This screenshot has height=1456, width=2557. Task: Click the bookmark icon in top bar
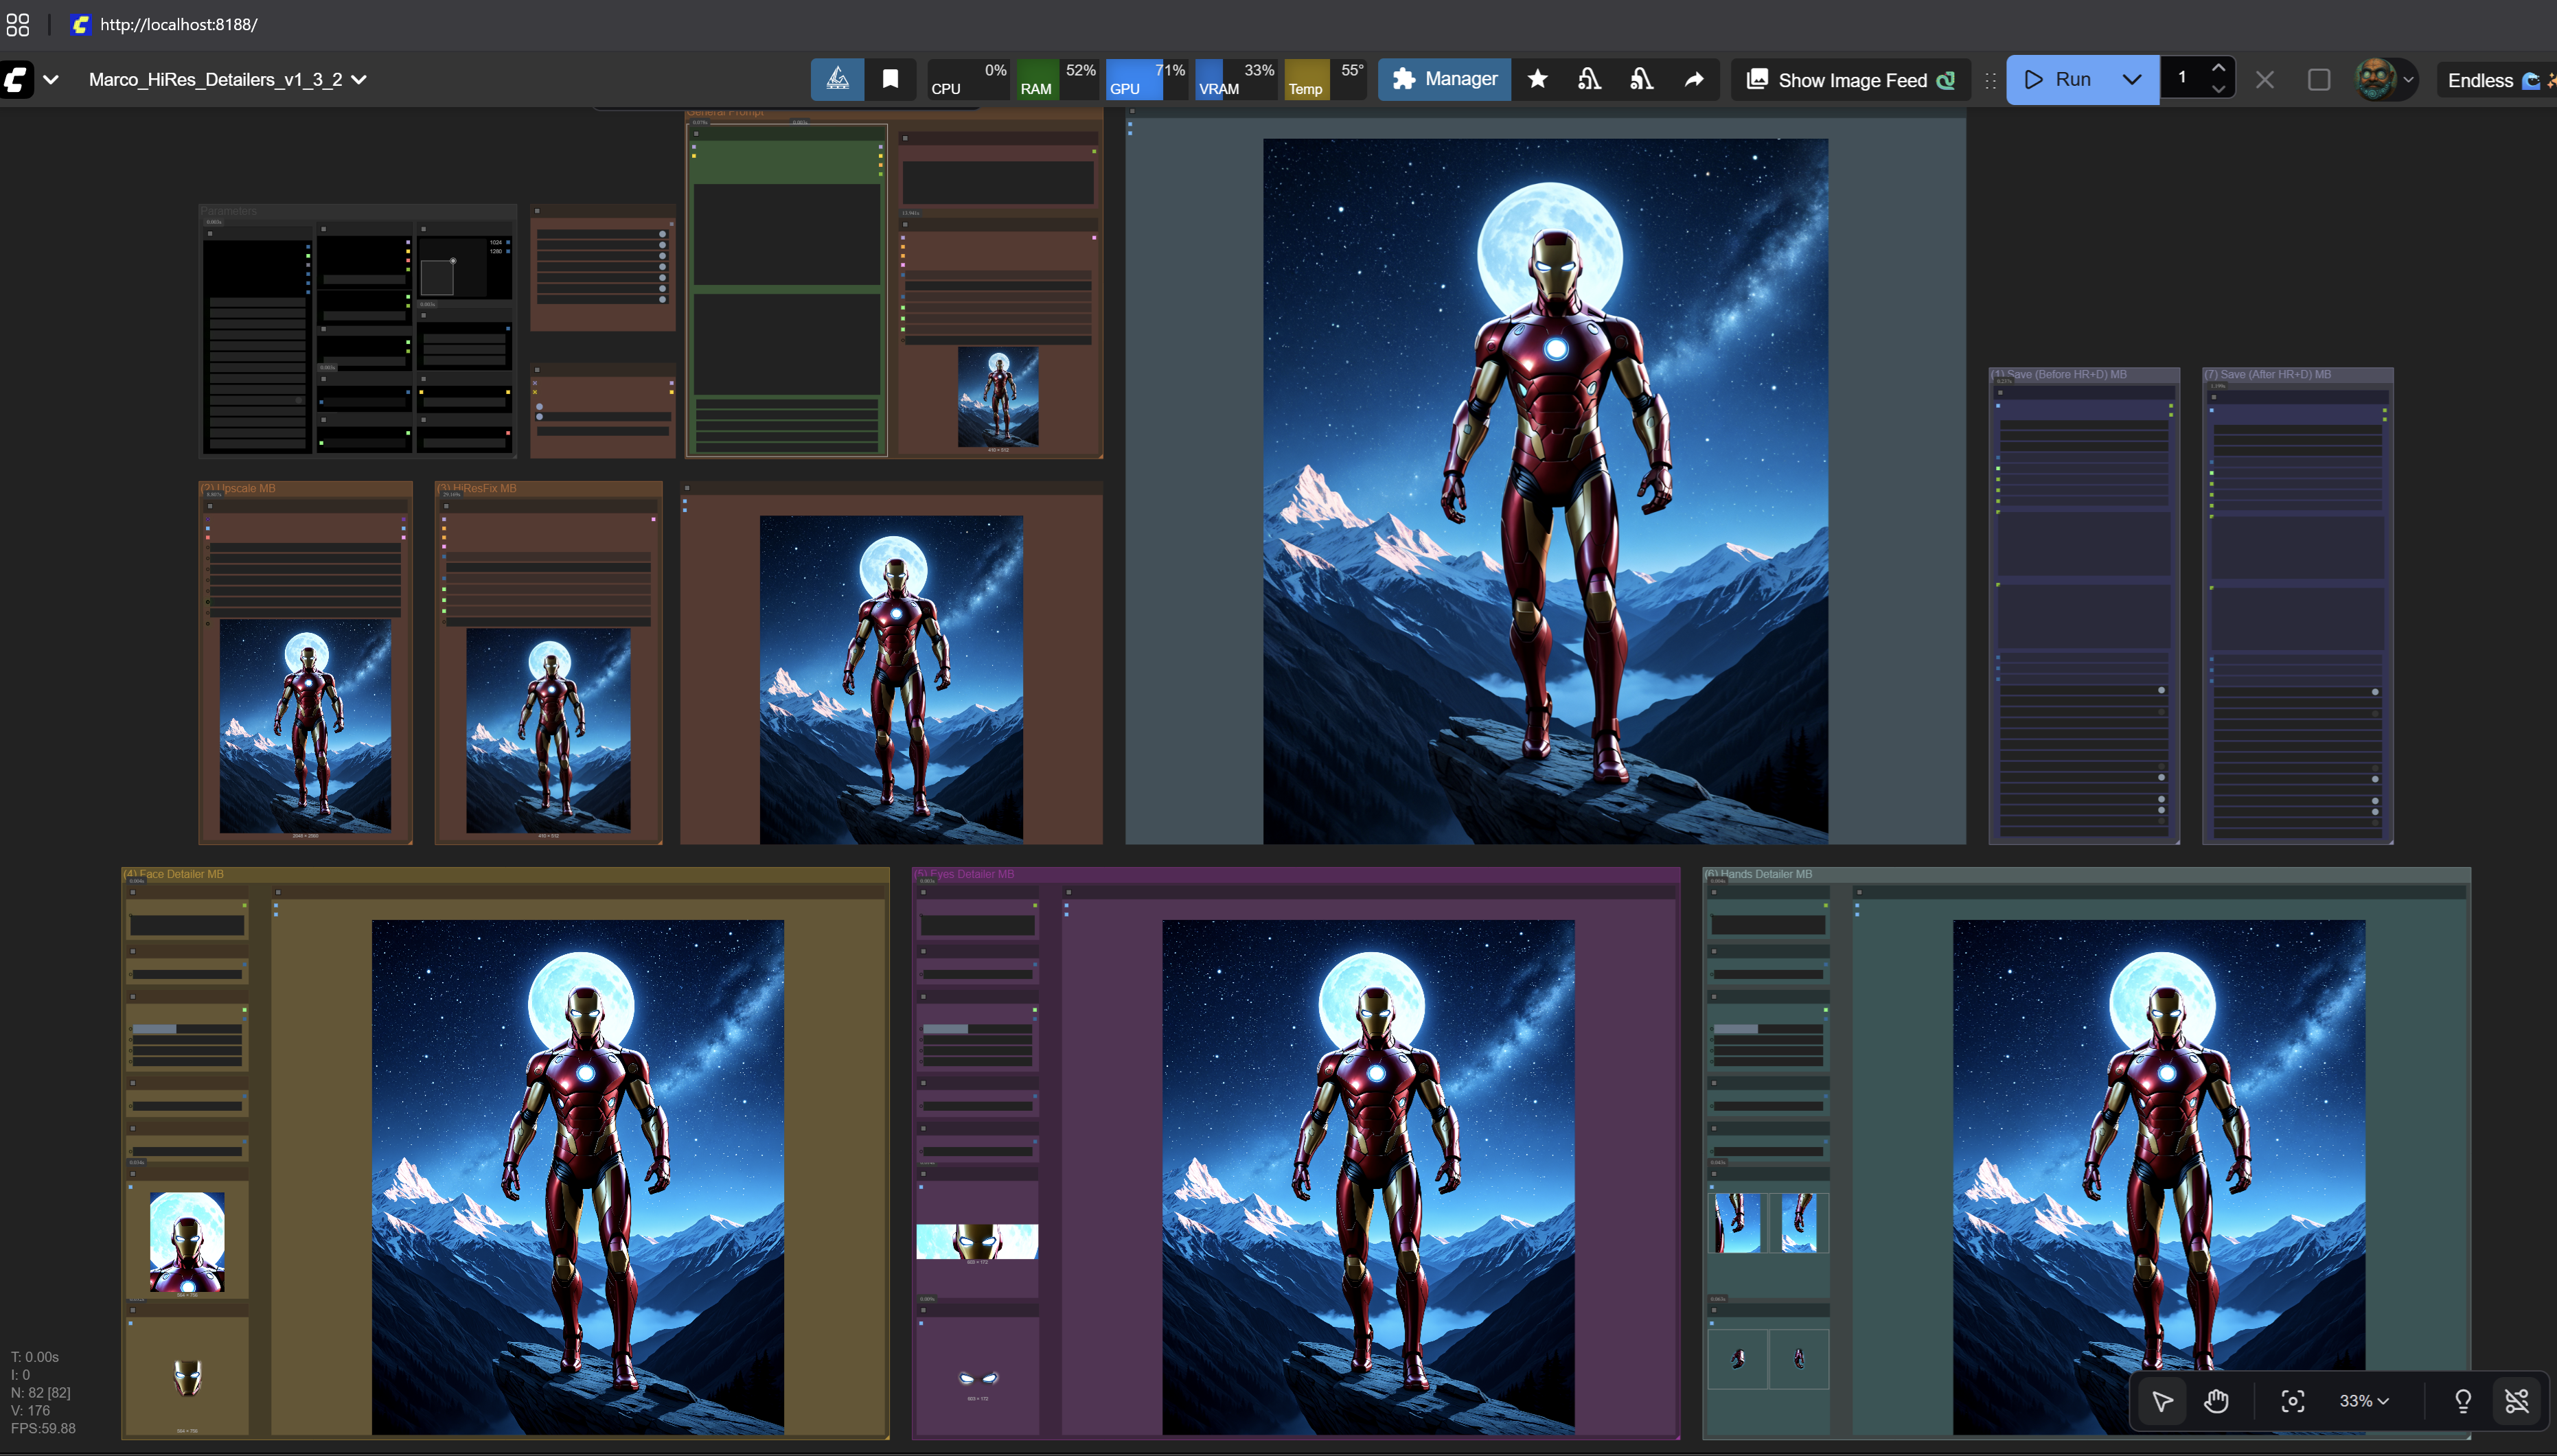pos(890,79)
